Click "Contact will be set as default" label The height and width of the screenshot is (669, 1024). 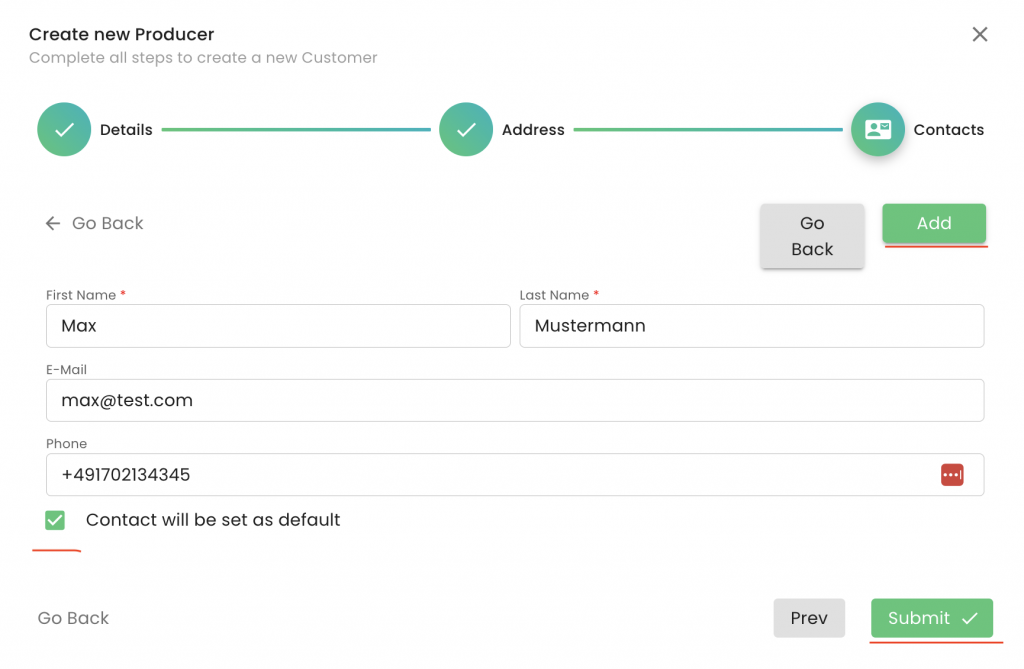pyautogui.click(x=213, y=520)
